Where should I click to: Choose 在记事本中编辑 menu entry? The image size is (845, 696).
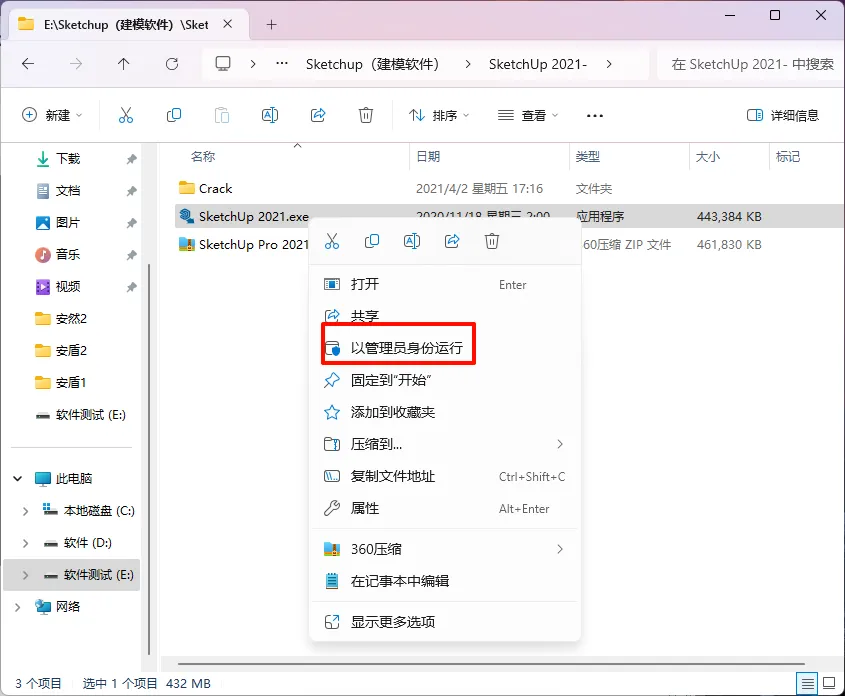click(445, 581)
